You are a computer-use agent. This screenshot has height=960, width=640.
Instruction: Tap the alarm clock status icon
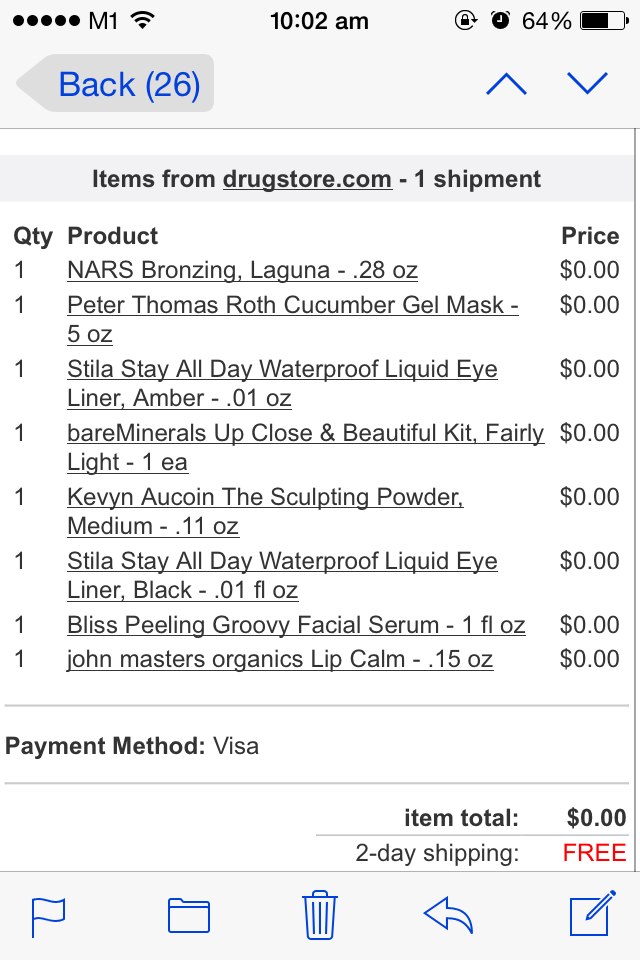[x=500, y=20]
